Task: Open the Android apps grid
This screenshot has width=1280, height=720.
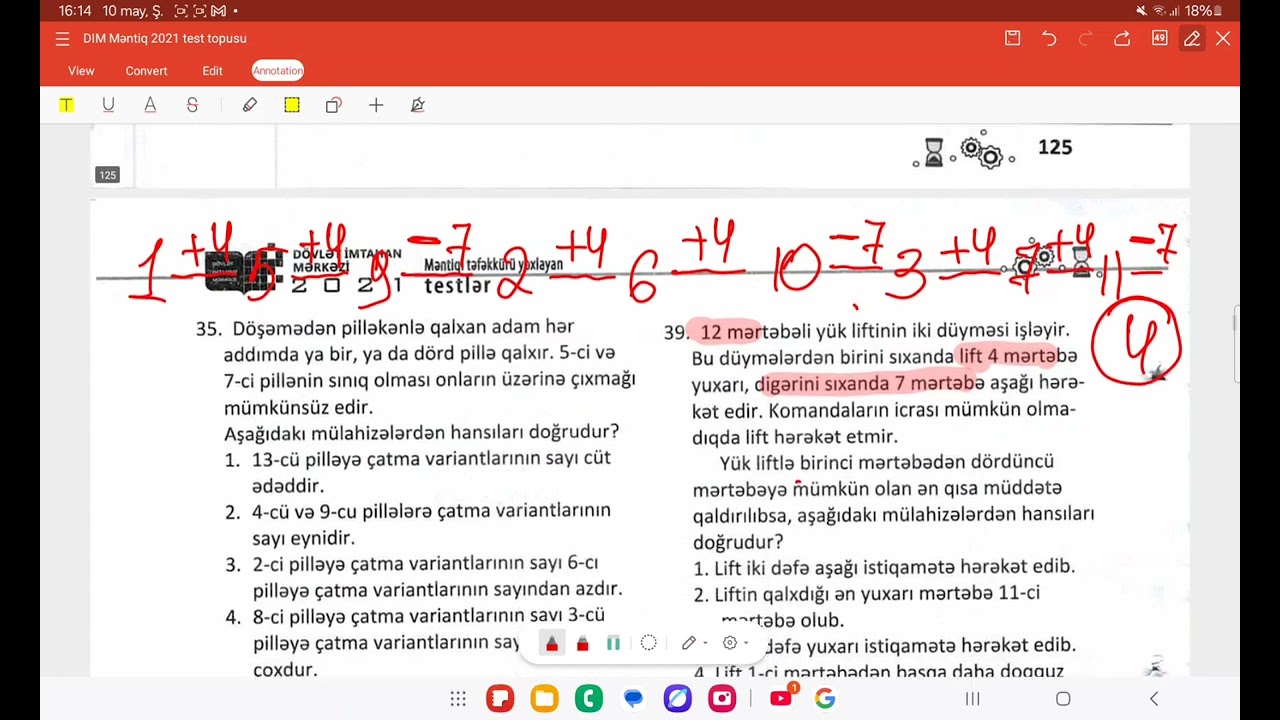Action: pyautogui.click(x=458, y=699)
